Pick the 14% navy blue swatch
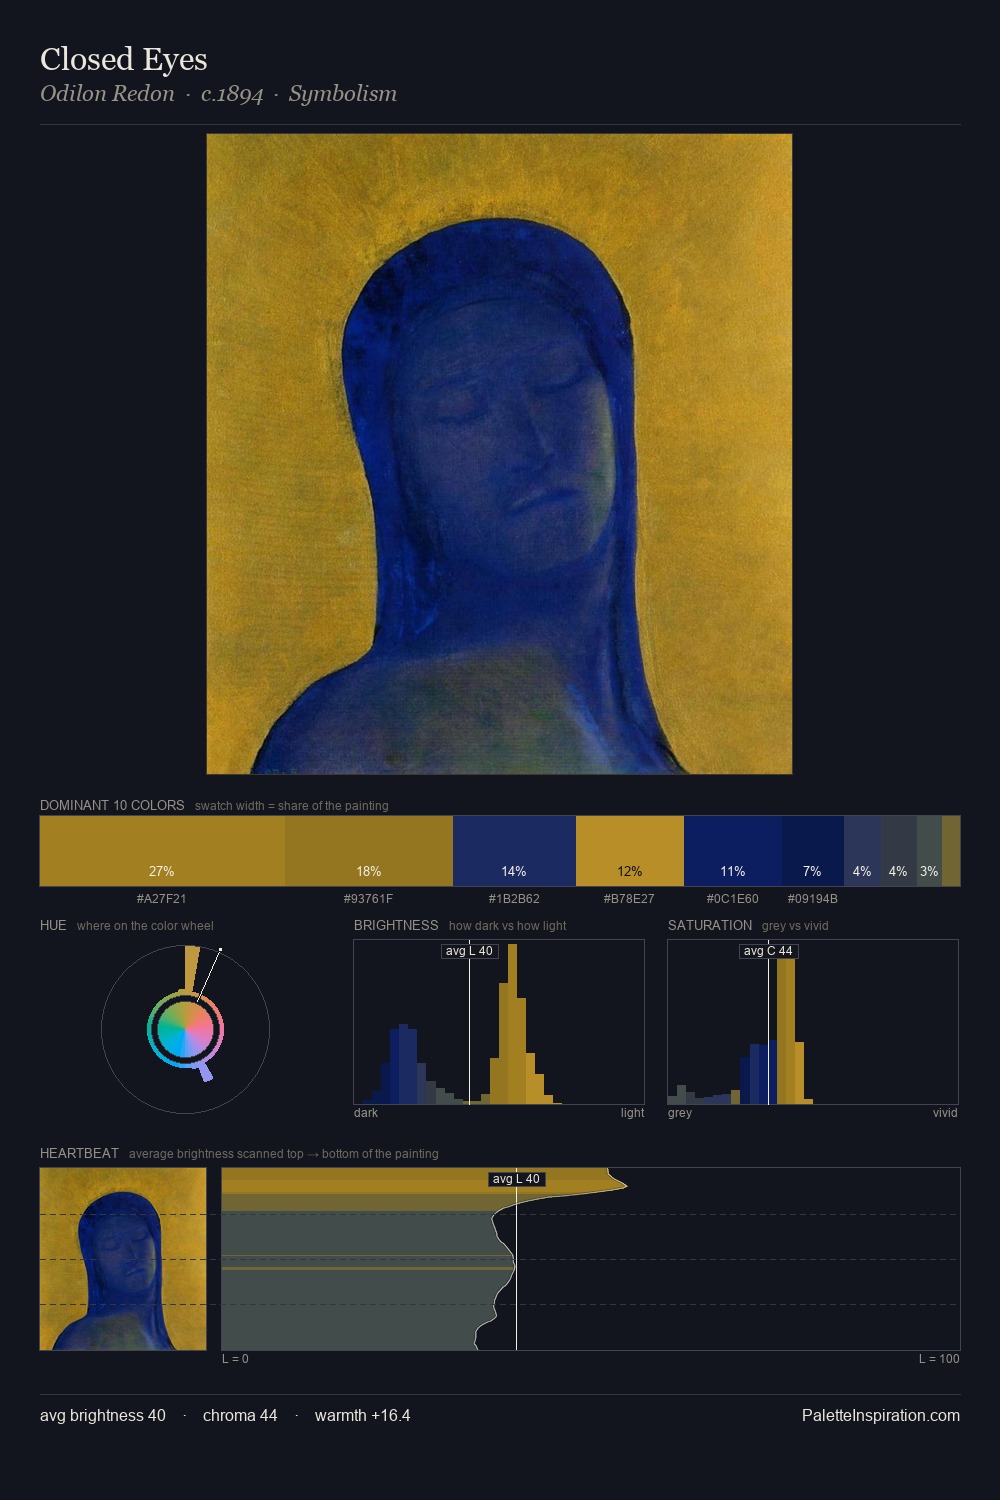This screenshot has width=1000, height=1500. click(x=514, y=851)
